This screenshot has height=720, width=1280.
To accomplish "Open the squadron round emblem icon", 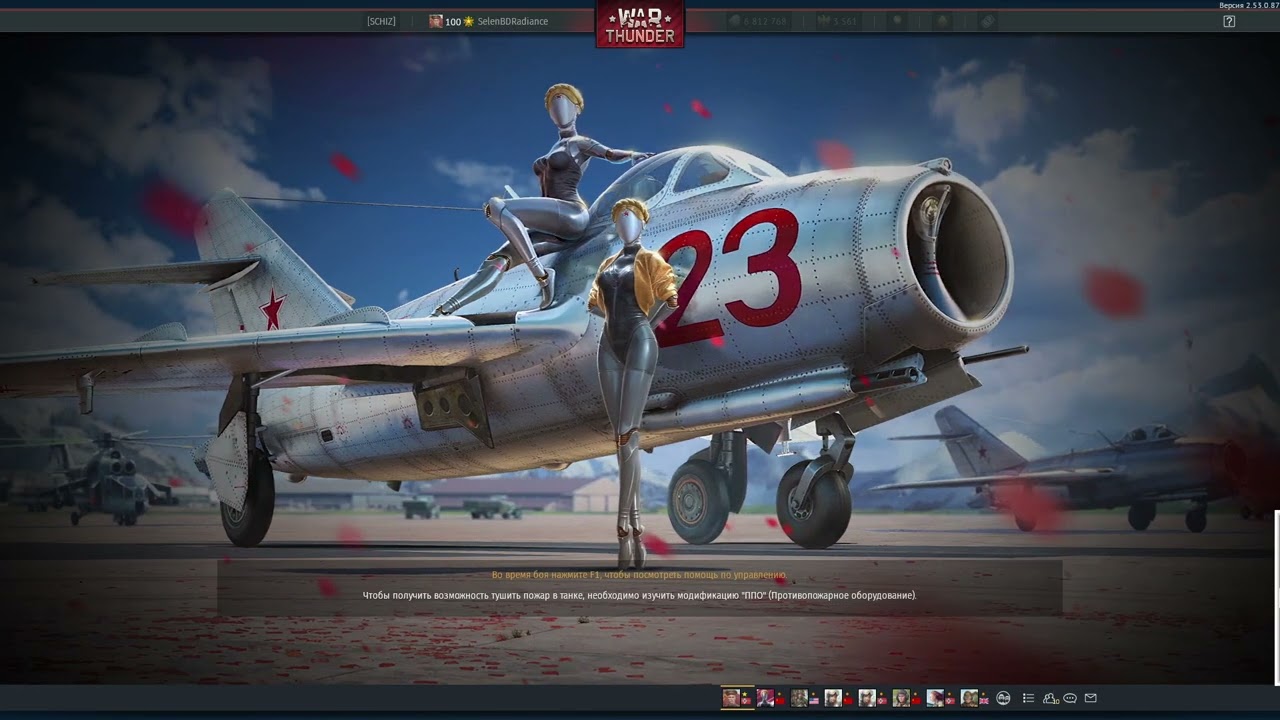I will 1003,698.
